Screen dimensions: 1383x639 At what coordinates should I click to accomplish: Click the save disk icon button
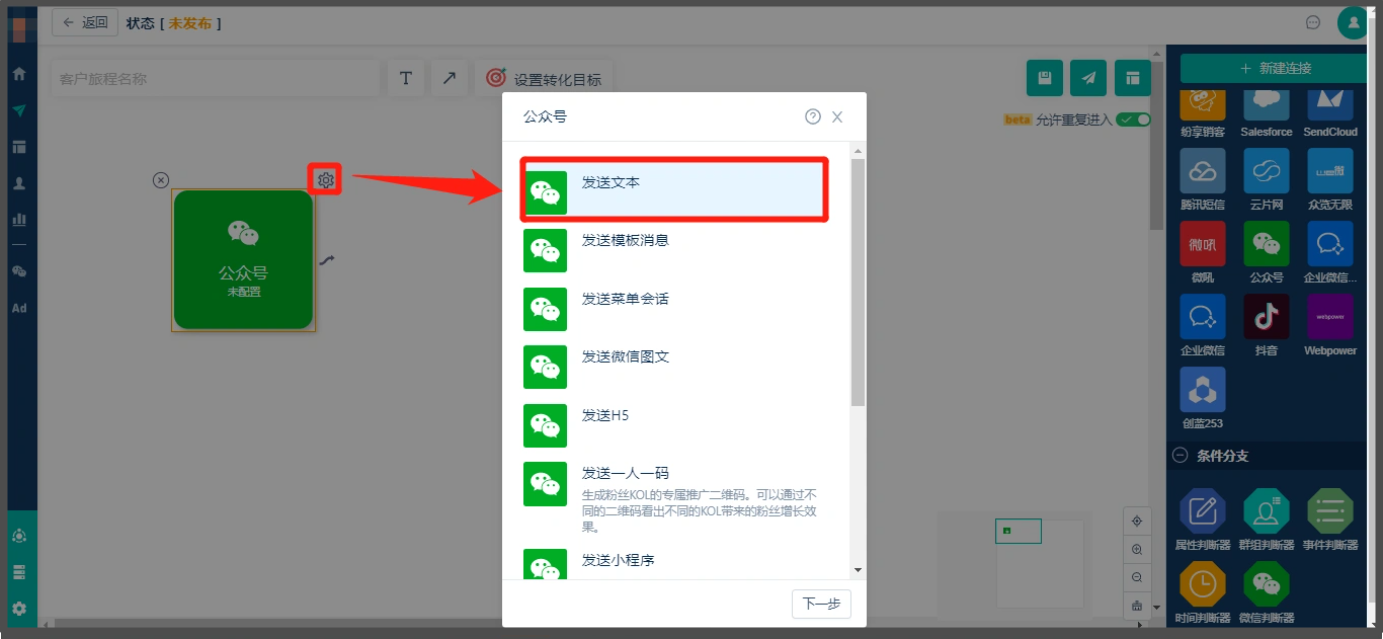1044,78
